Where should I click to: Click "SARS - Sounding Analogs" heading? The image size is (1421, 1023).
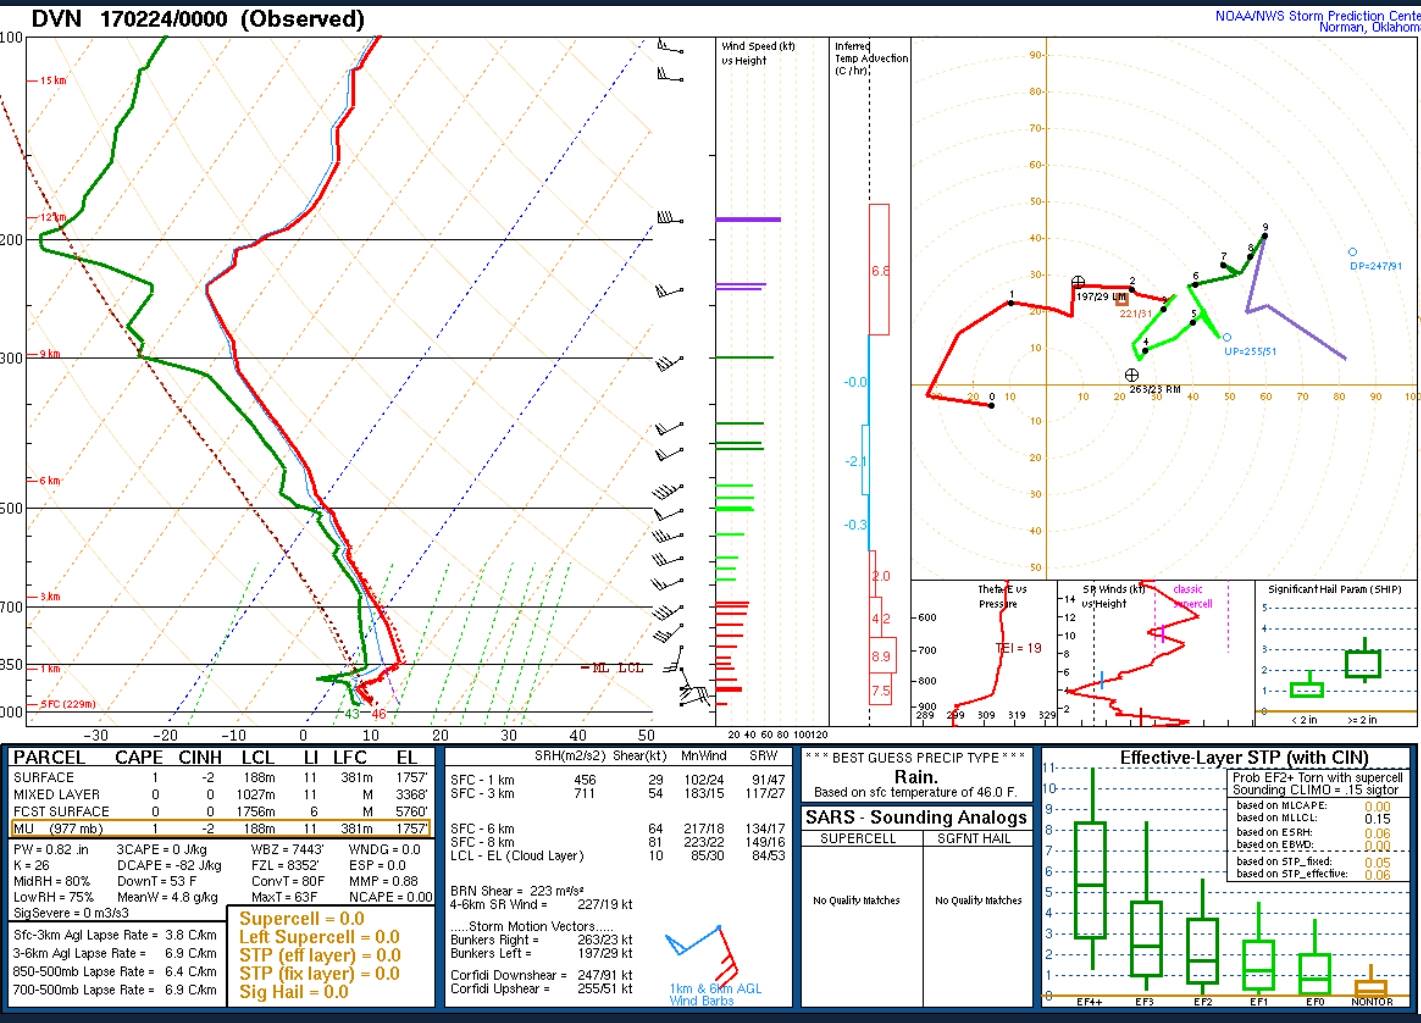pyautogui.click(x=916, y=818)
